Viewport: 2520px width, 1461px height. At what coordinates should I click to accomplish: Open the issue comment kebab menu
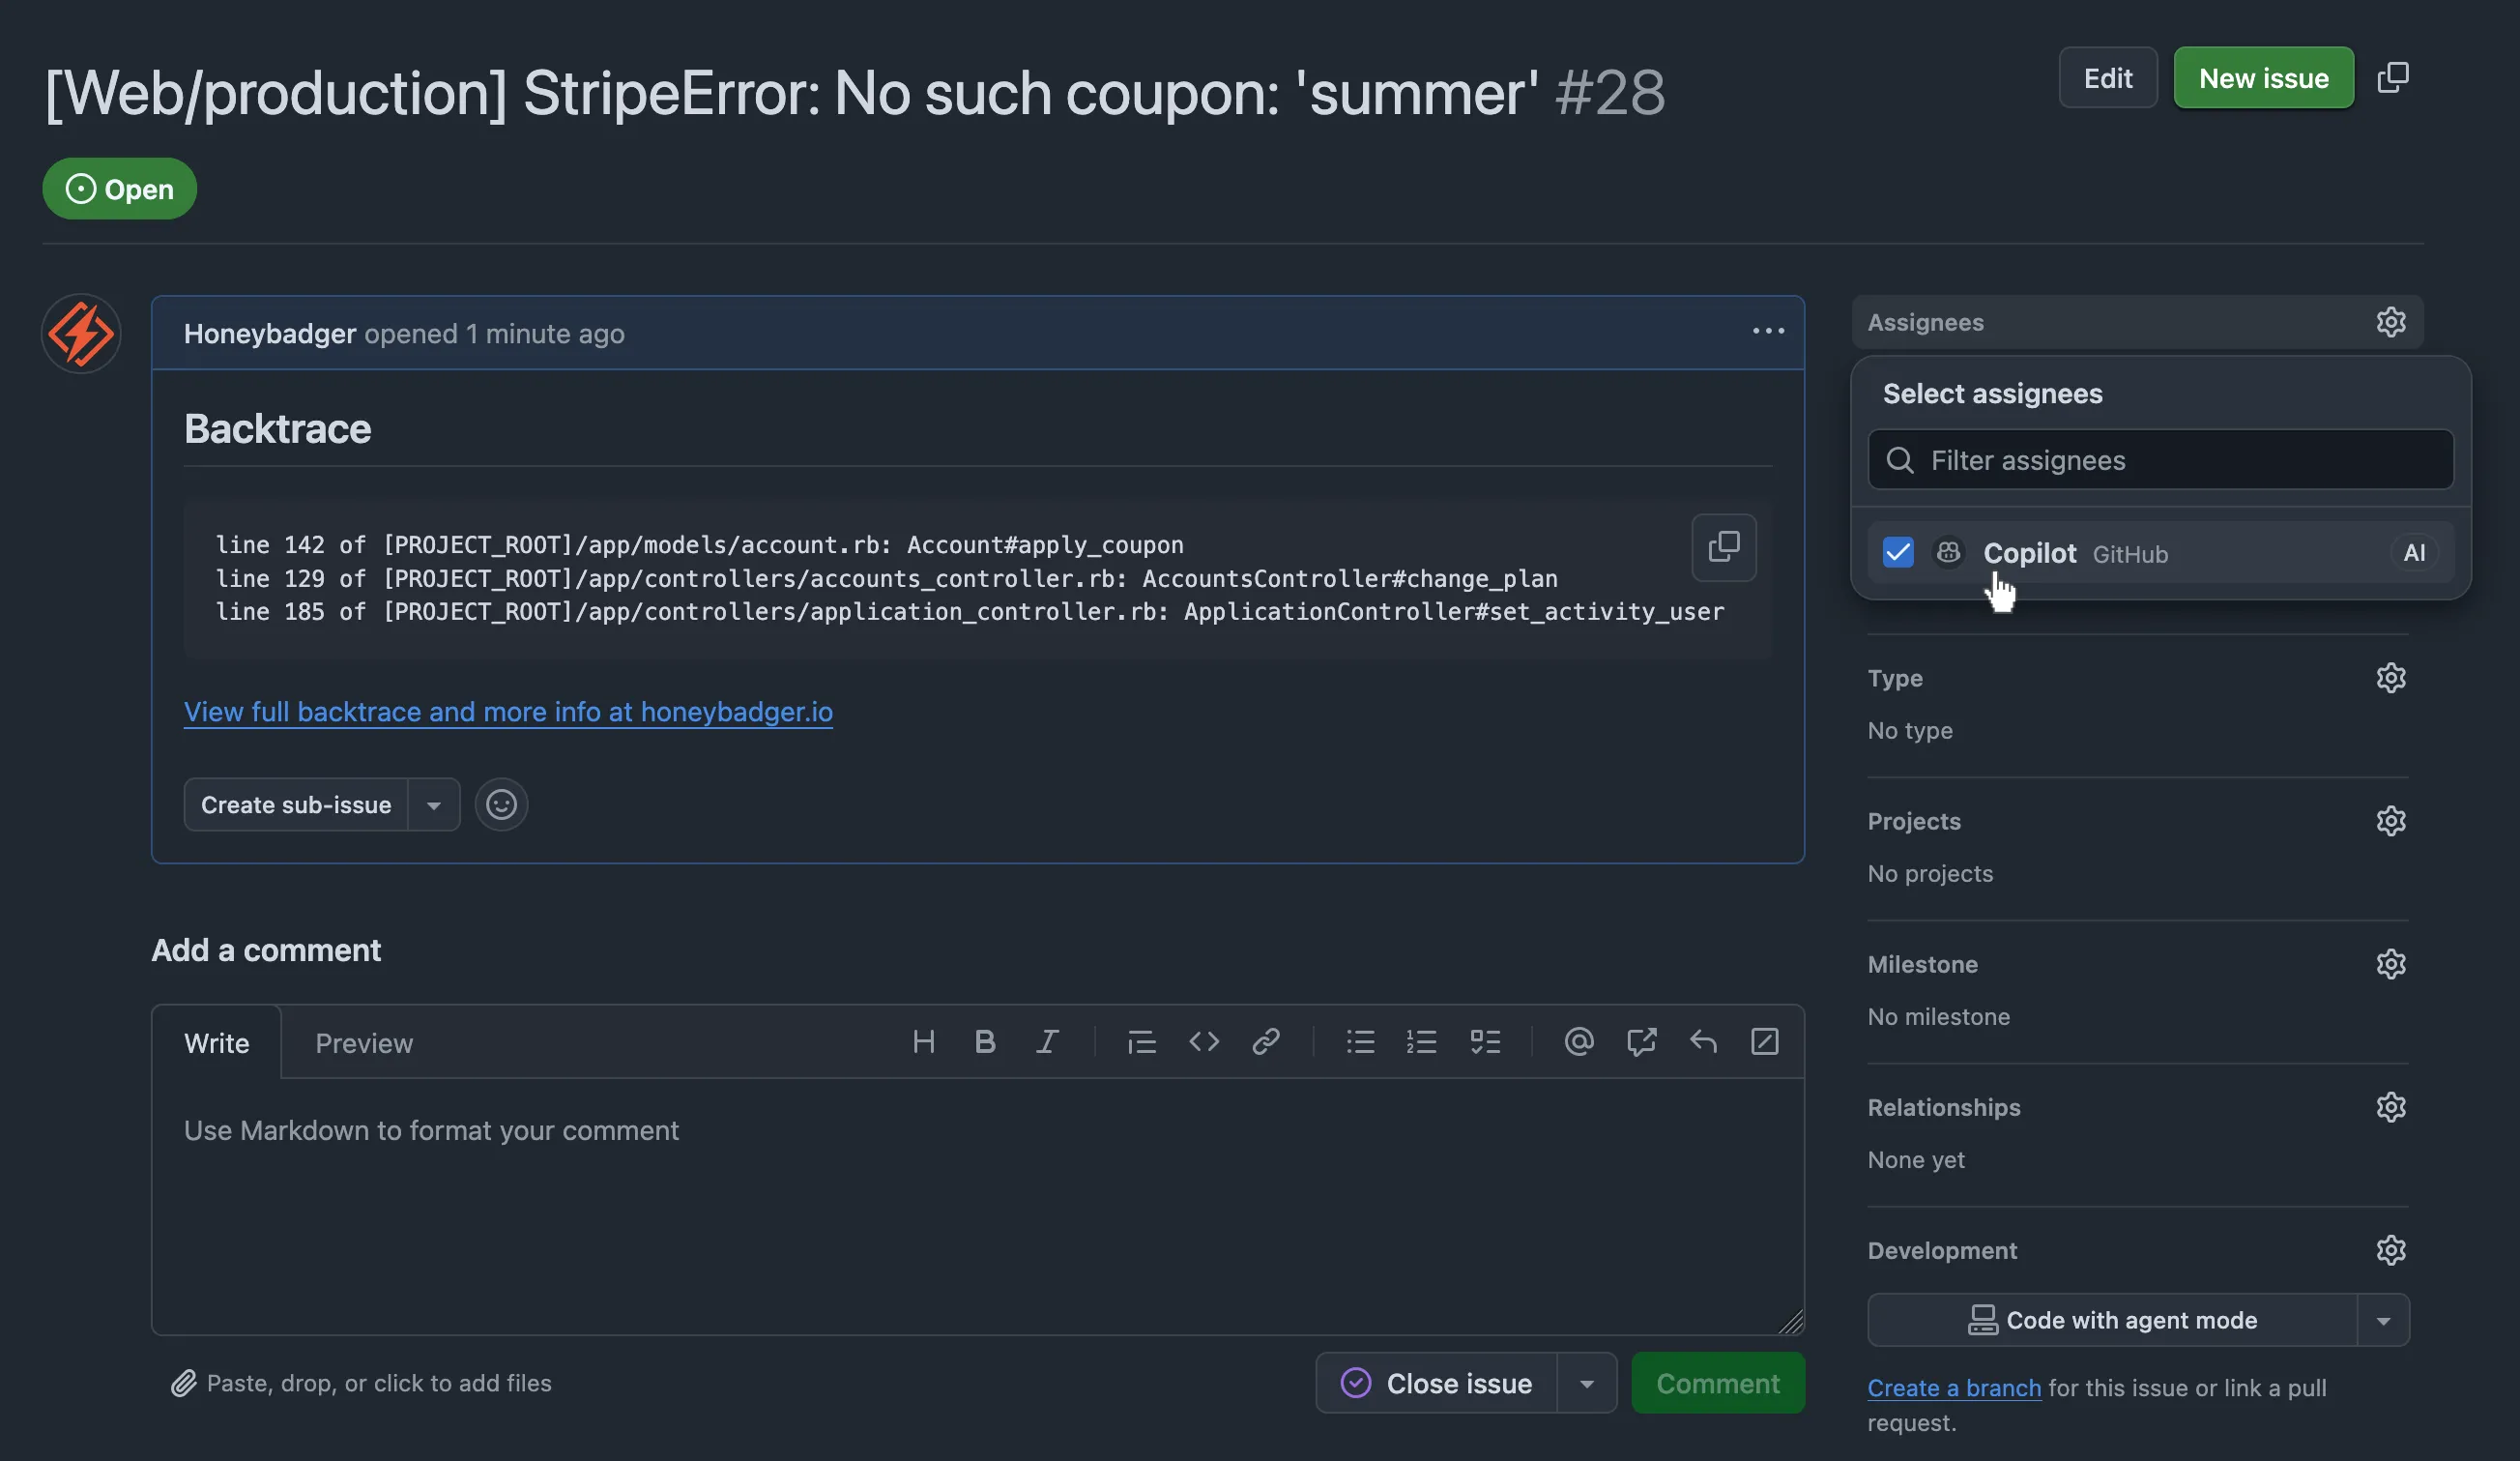1768,332
